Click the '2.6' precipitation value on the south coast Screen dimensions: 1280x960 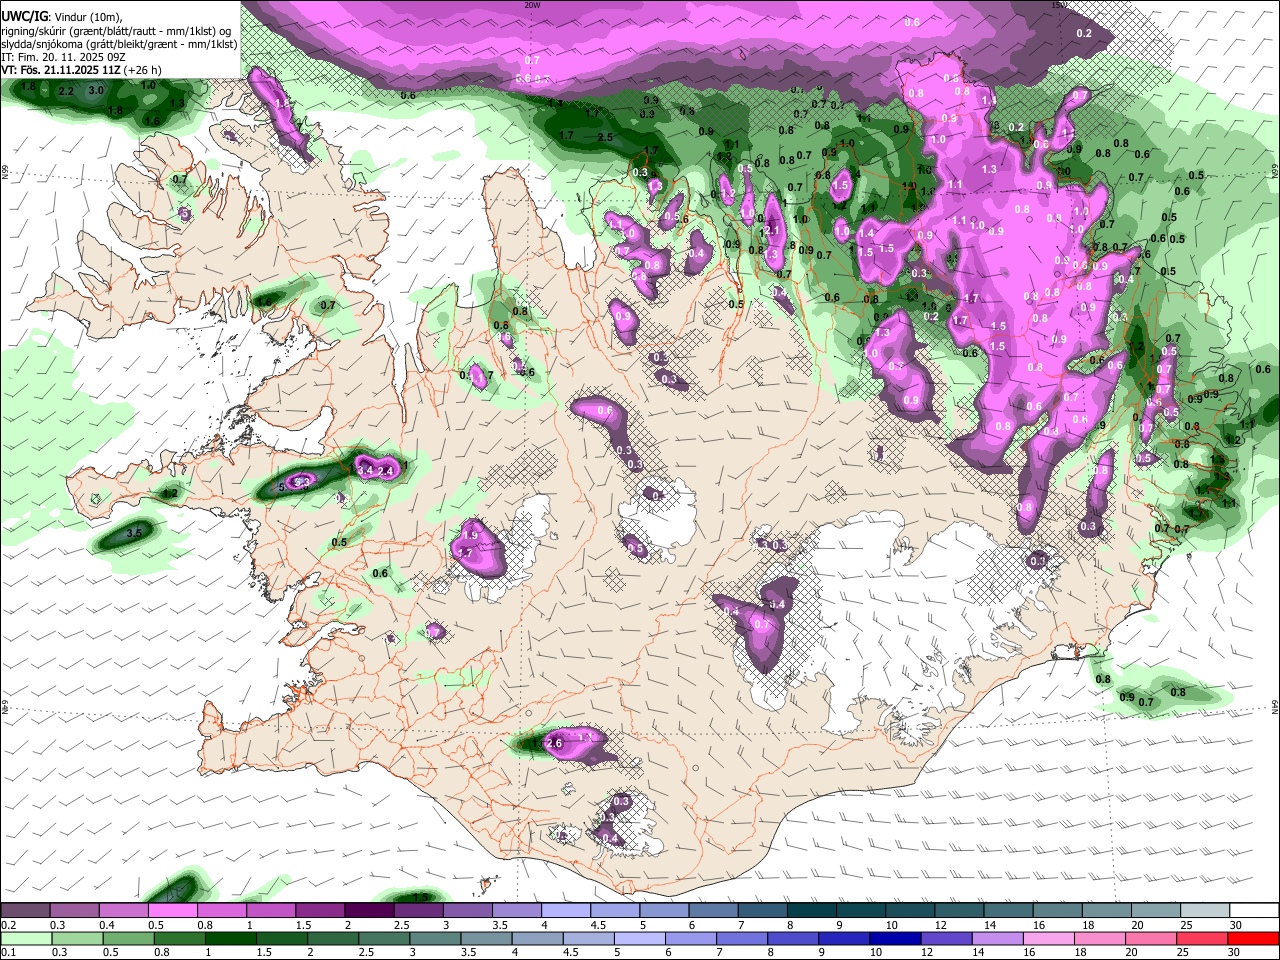coord(556,743)
